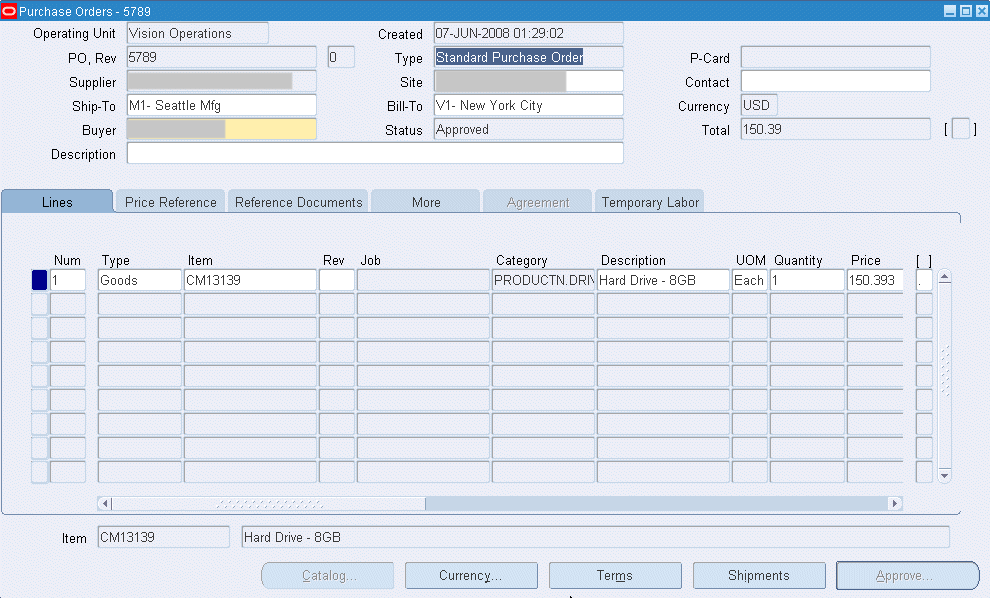This screenshot has width=990, height=598.
Task: Switch to the More tab
Action: point(426,202)
